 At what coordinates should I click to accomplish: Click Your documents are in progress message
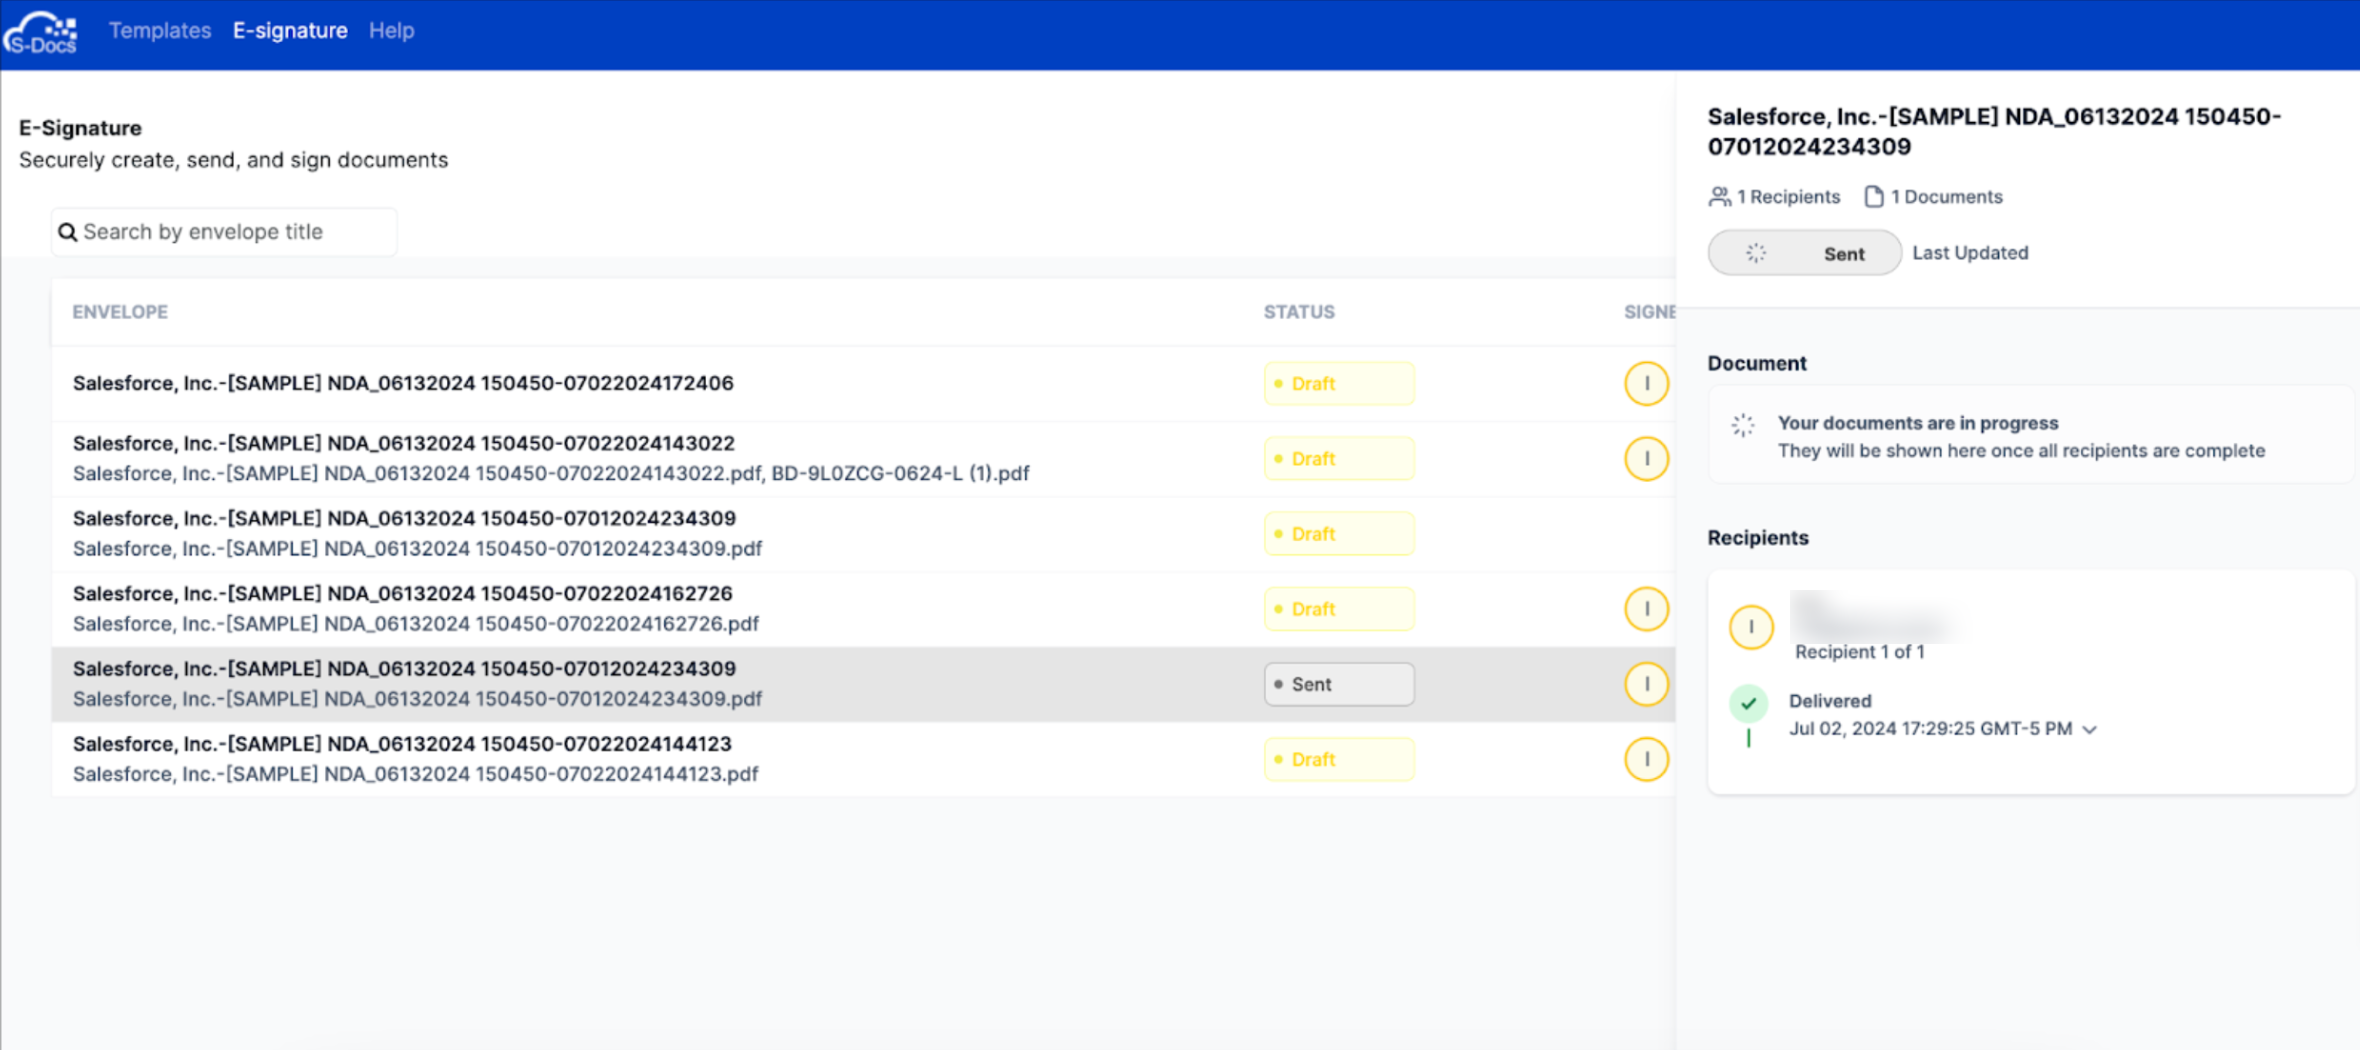tap(1917, 423)
